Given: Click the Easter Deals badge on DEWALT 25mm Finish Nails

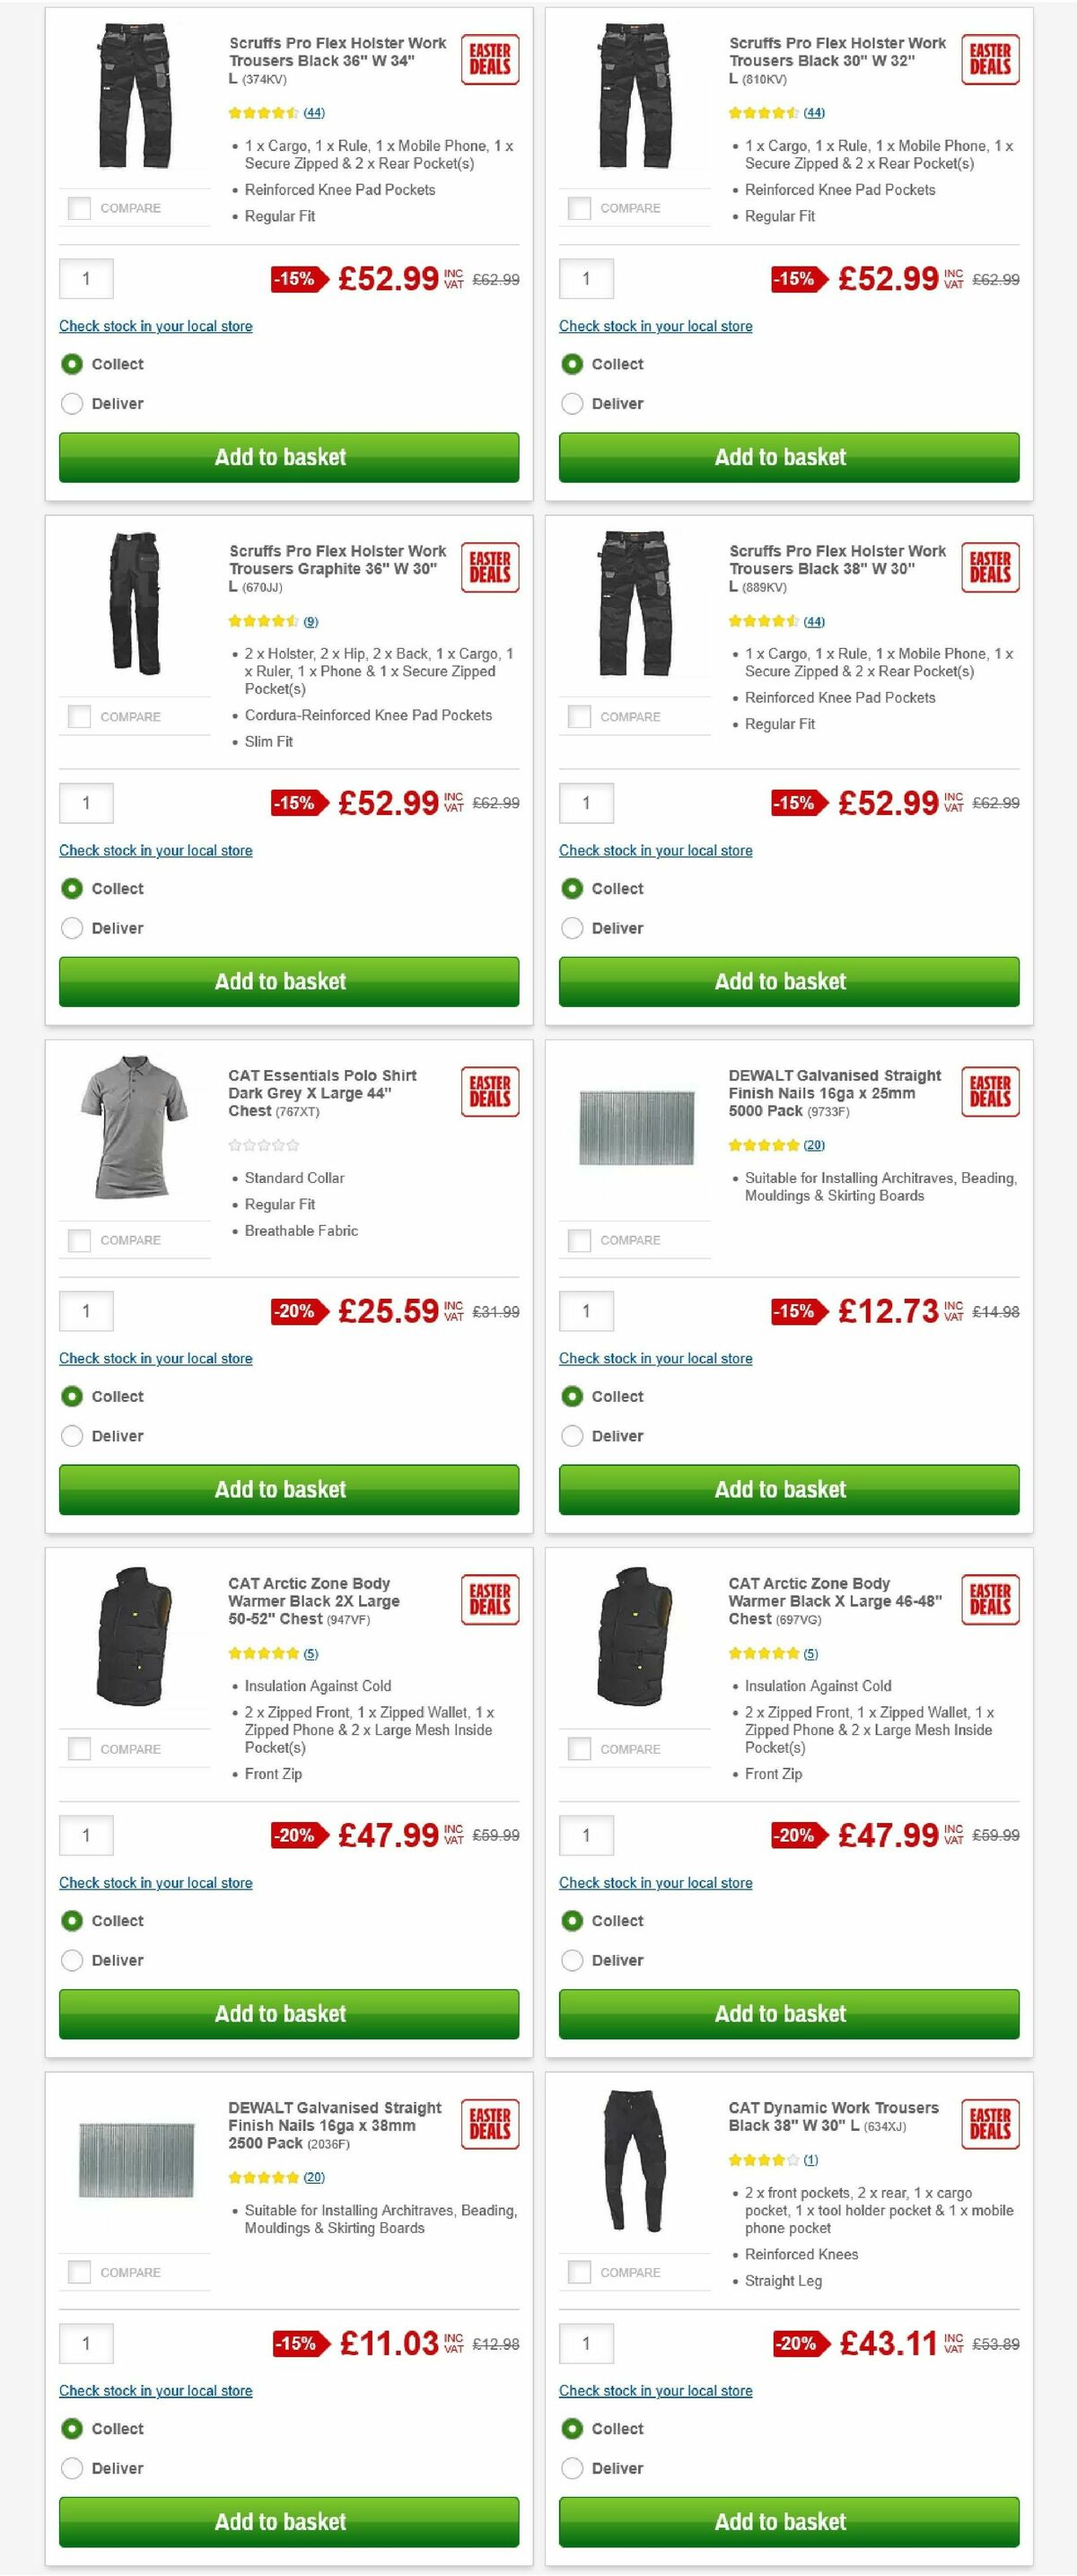Looking at the screenshot, I should click(x=989, y=1092).
